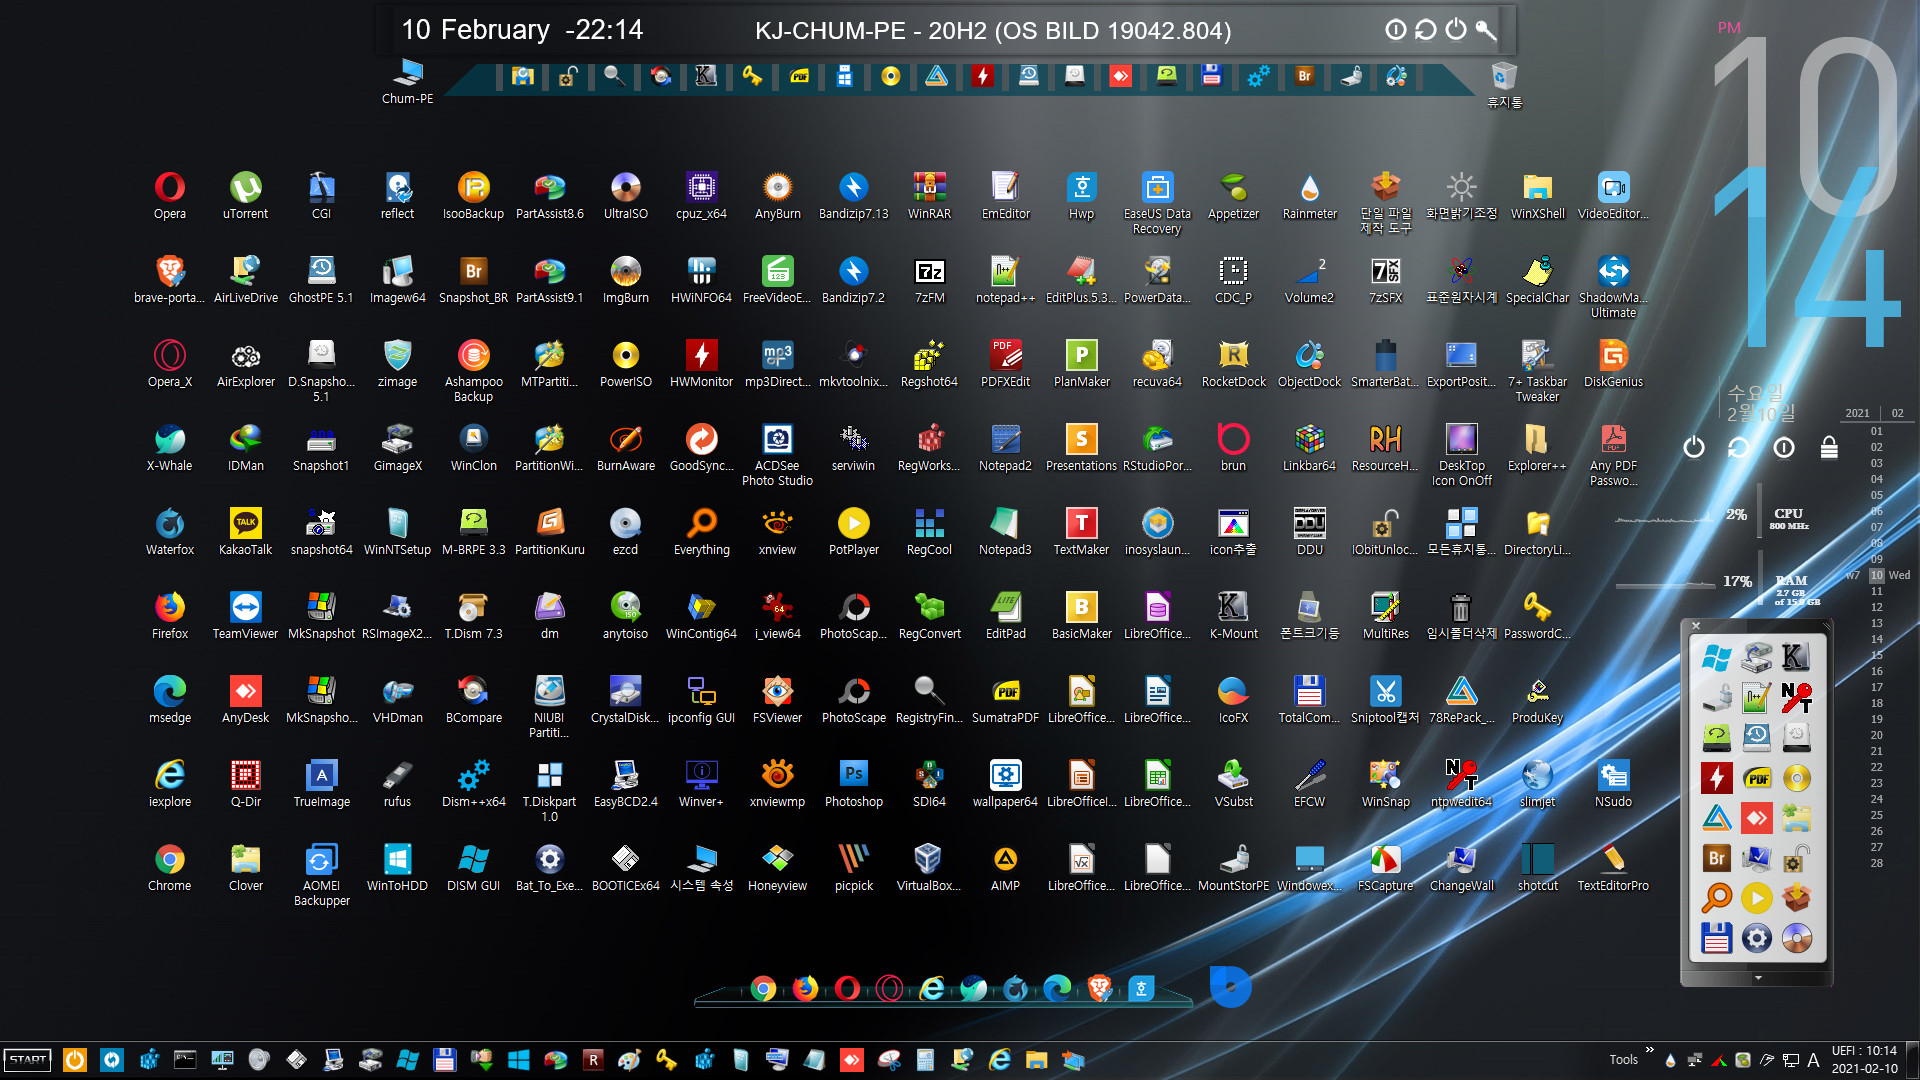This screenshot has height=1080, width=1920.
Task: Click the START button on taskbar
Action: pos(28,1060)
